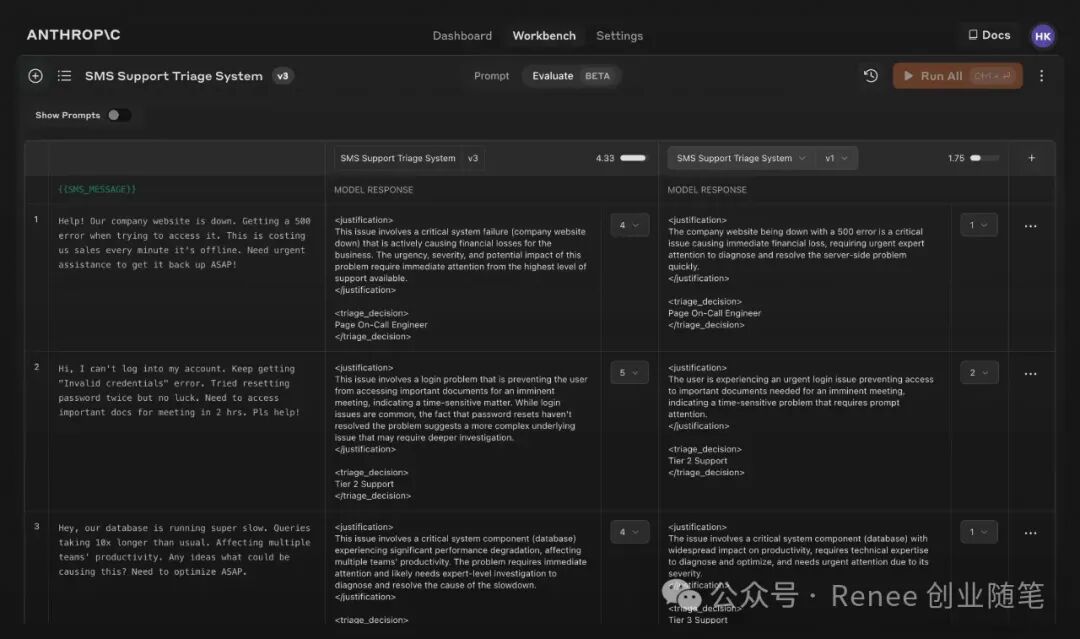Open v3 rating dropdown for row 2
This screenshot has height=639, width=1080.
[630, 373]
